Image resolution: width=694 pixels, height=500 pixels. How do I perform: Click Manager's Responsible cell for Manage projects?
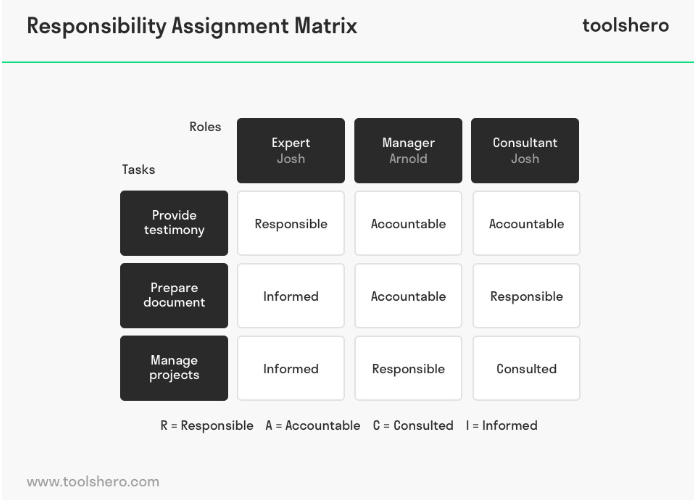[x=408, y=369]
